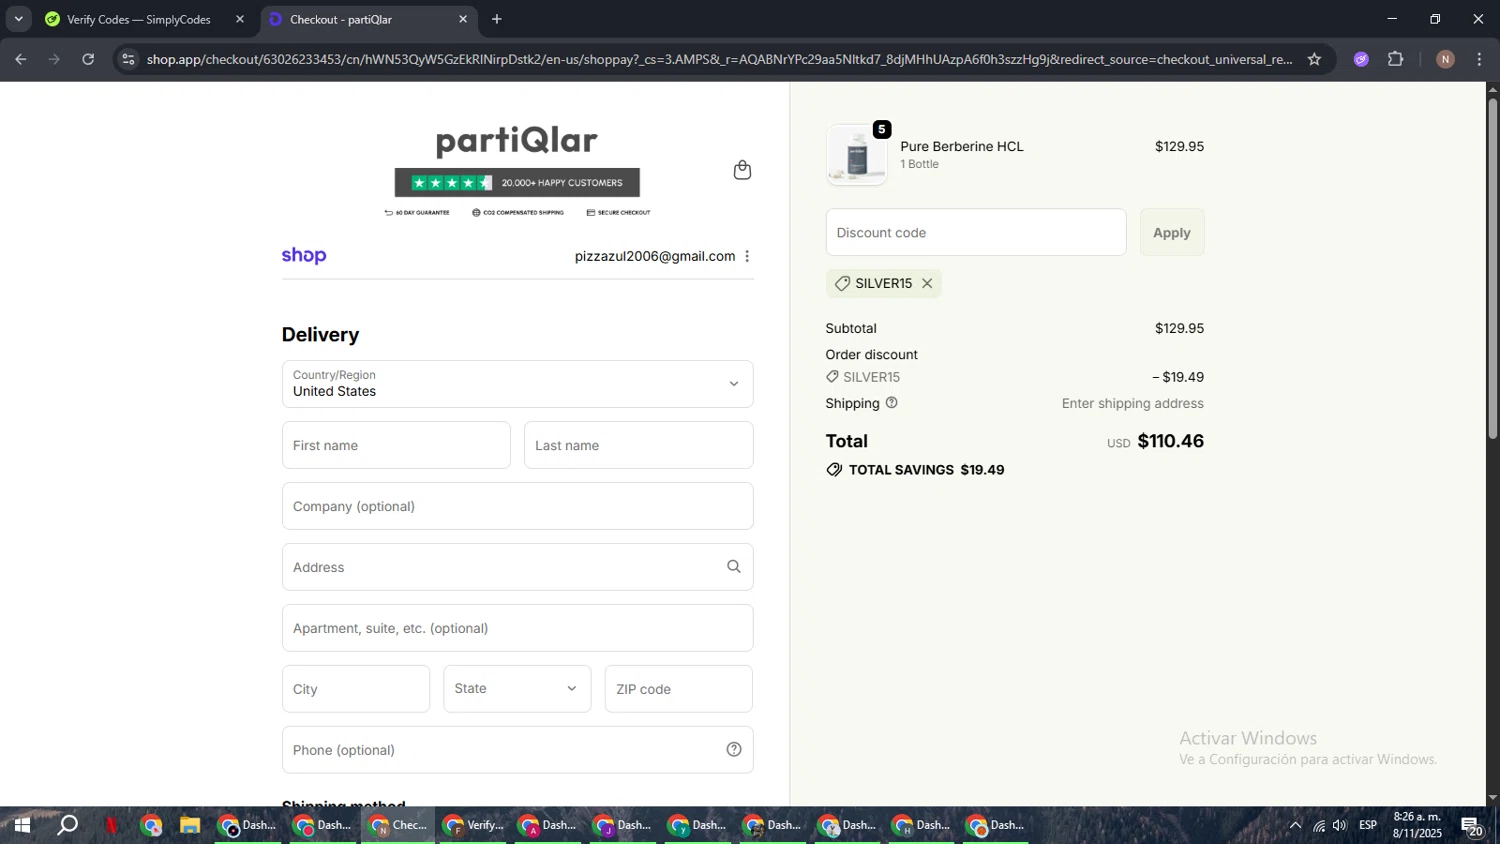The width and height of the screenshot is (1500, 844).
Task: Close the Checkout - partiQlar tab
Action: 463,19
